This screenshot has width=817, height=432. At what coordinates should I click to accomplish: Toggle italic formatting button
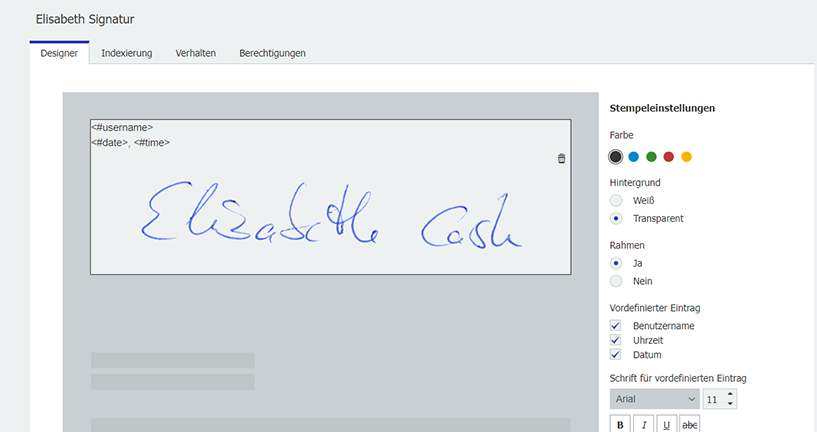643,424
